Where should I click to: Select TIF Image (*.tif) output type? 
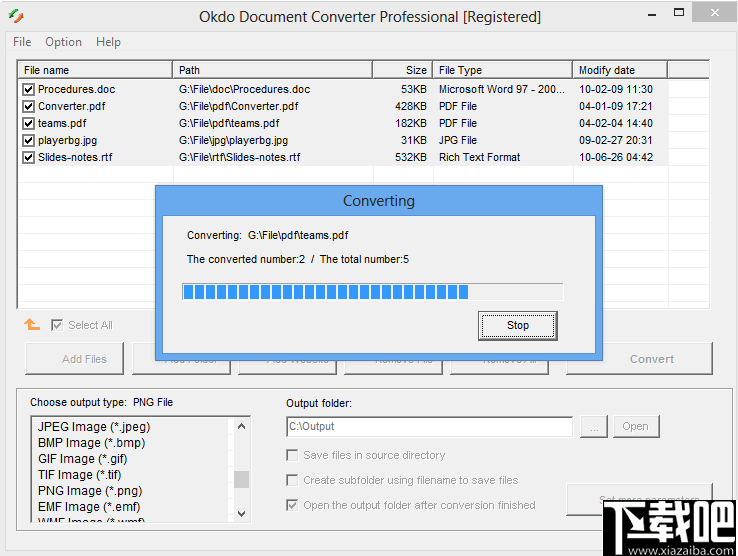80,475
